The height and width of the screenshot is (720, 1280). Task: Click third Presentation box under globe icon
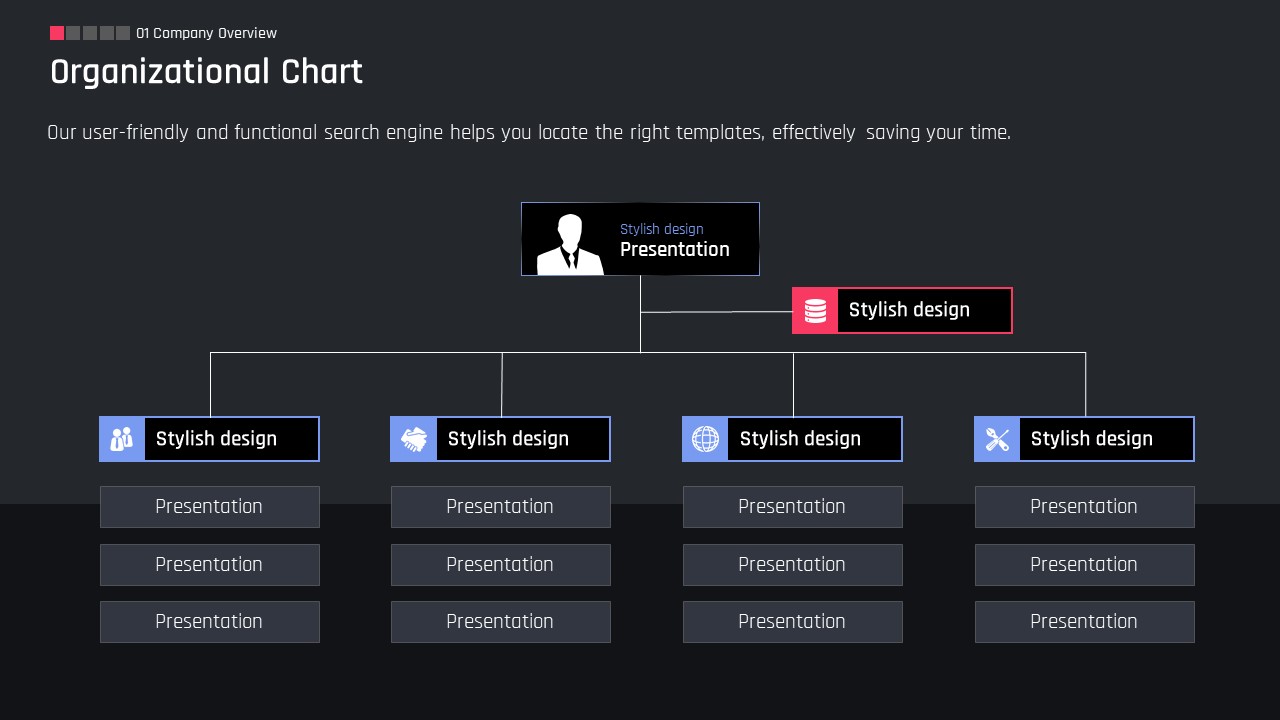793,622
